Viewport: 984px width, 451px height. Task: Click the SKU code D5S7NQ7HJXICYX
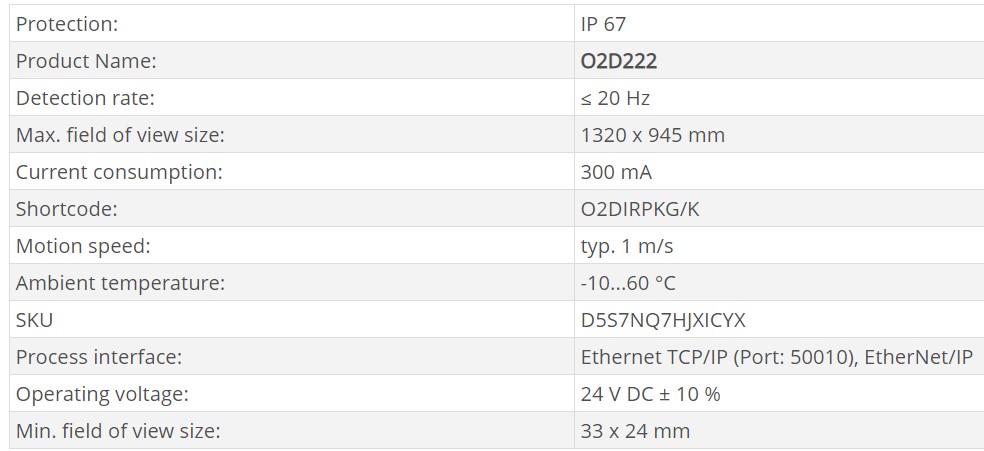coord(663,320)
